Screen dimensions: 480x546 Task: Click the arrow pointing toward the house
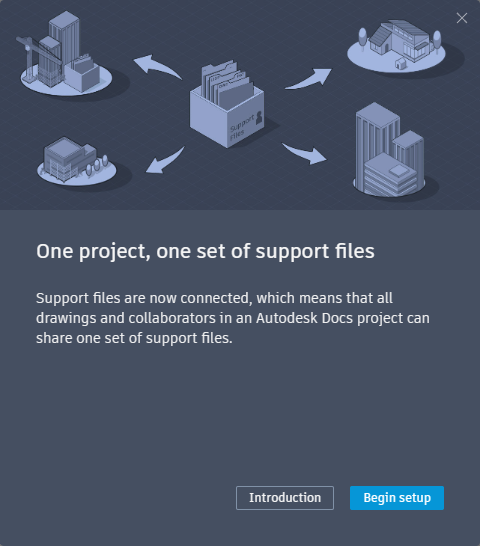[x=309, y=79]
